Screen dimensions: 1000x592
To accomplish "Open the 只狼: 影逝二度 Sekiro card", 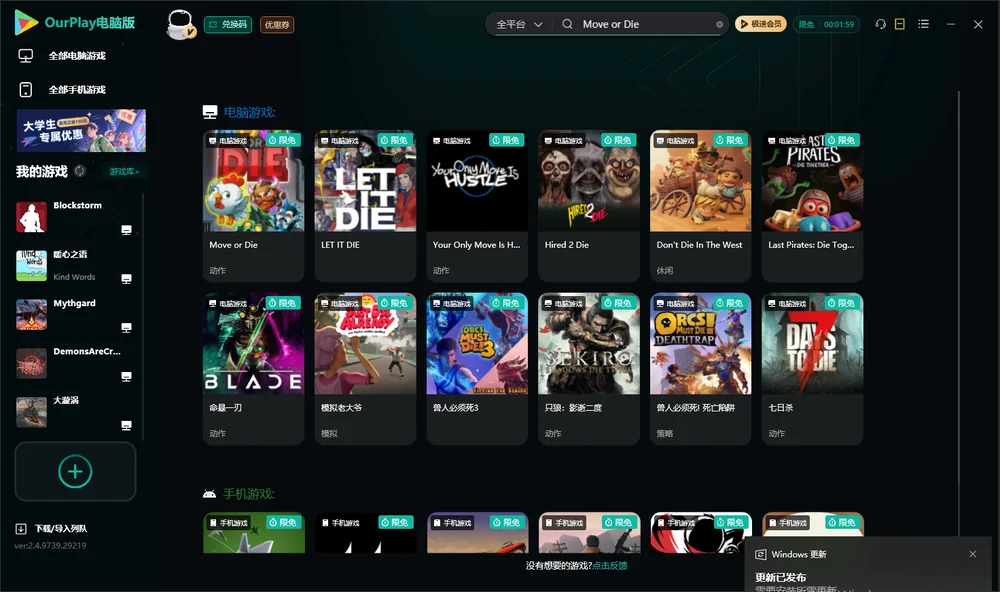I will [589, 369].
